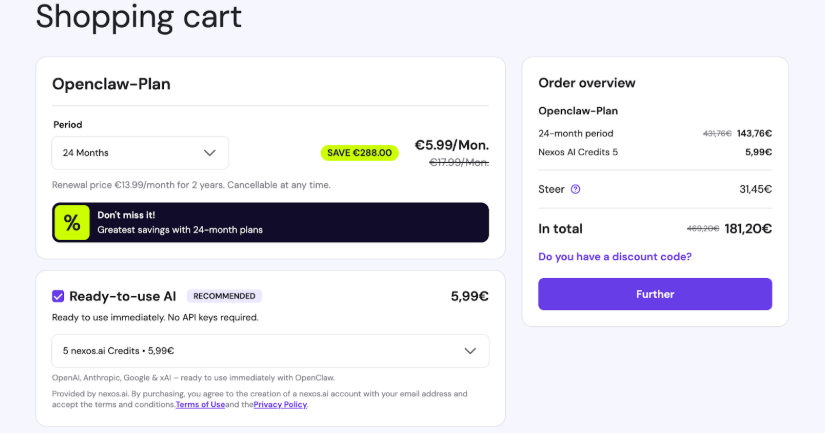Click the Order overview heading
This screenshot has width=825, height=434.
click(x=587, y=83)
